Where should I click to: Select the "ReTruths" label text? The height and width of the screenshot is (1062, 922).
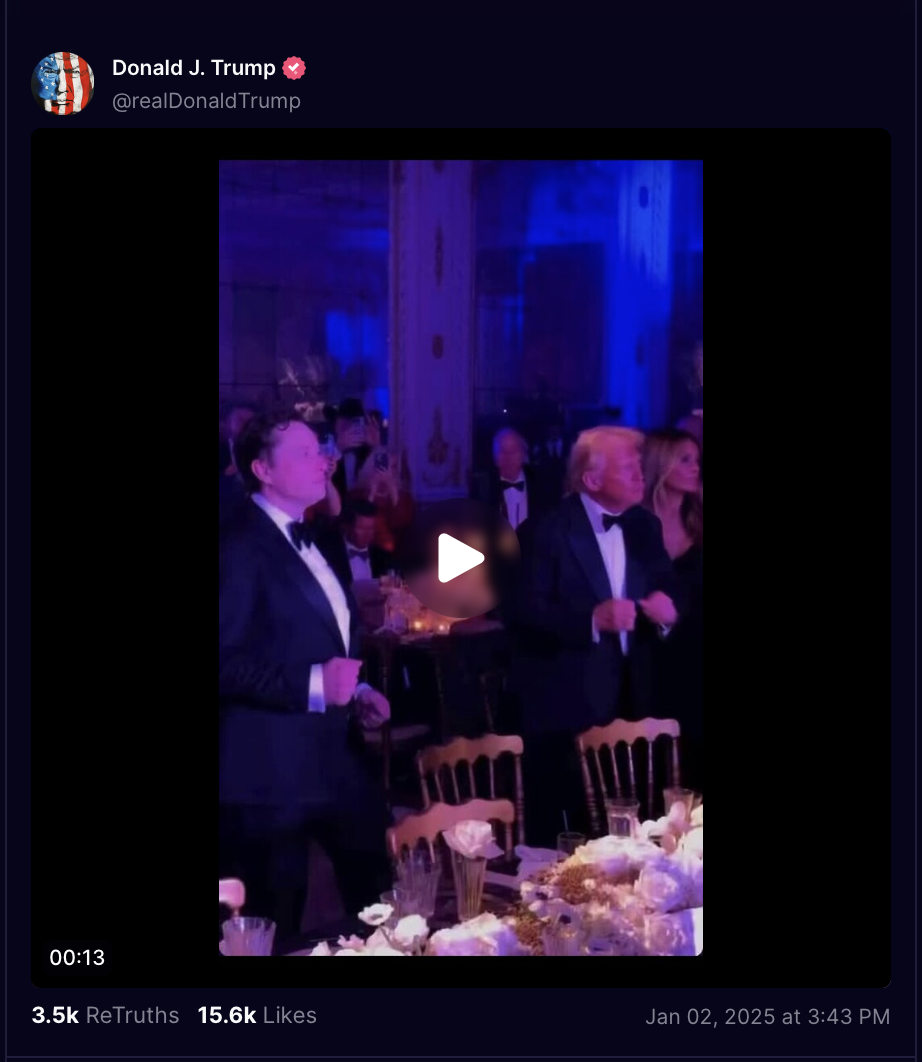pos(133,1015)
